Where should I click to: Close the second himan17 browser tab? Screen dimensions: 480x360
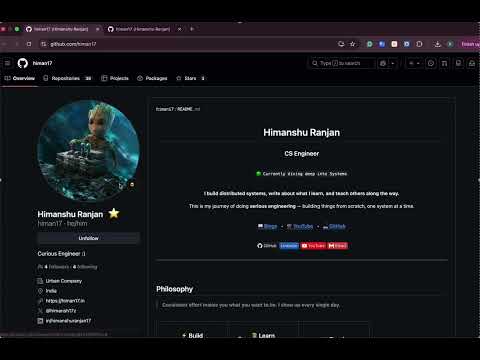(179, 29)
